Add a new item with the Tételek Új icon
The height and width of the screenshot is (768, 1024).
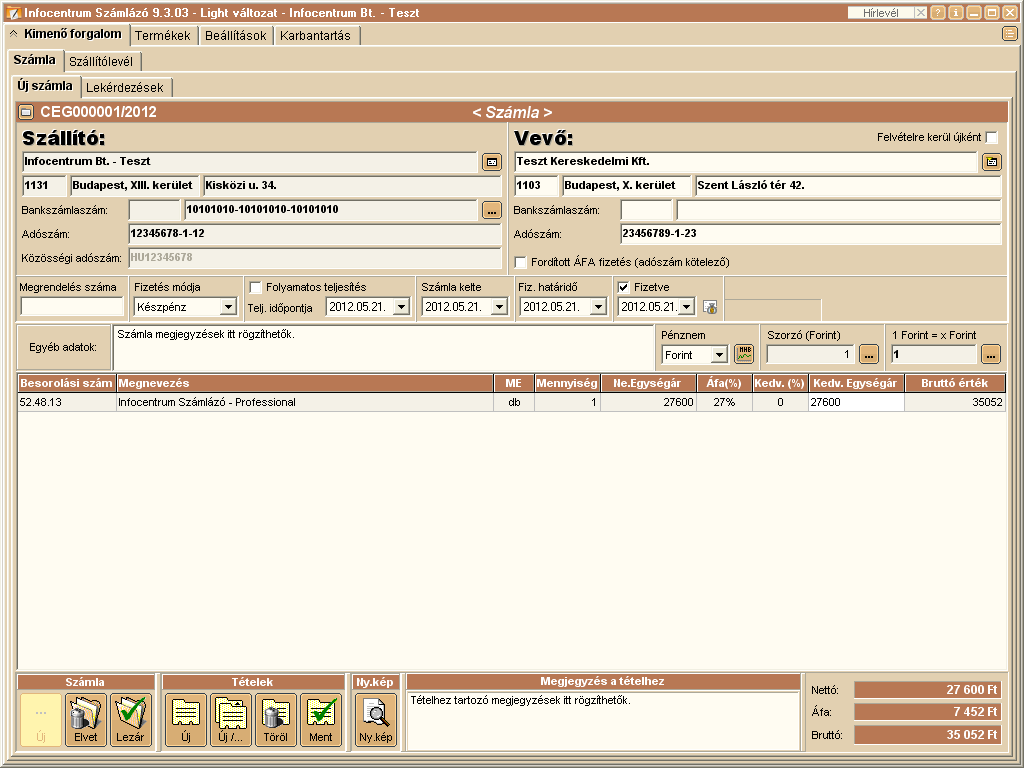coord(185,720)
